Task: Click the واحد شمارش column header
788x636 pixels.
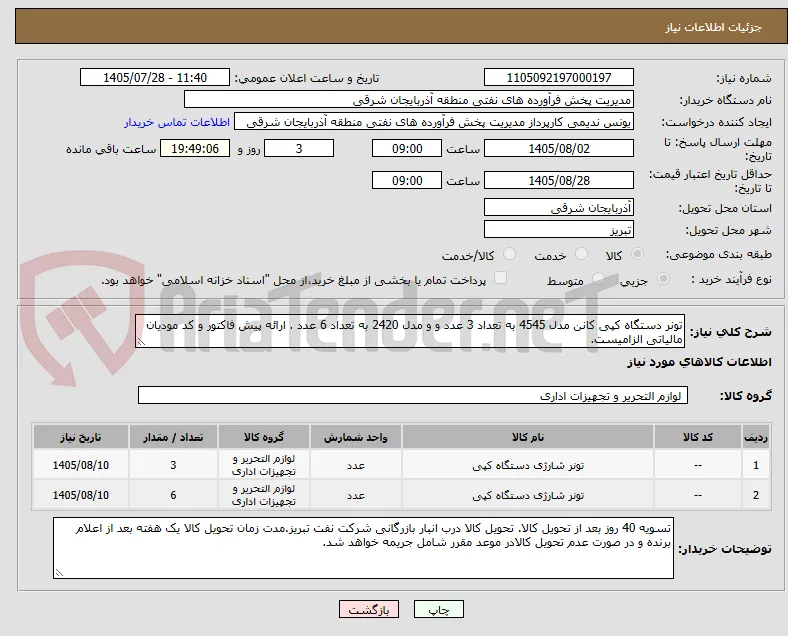Action: pyautogui.click(x=355, y=437)
